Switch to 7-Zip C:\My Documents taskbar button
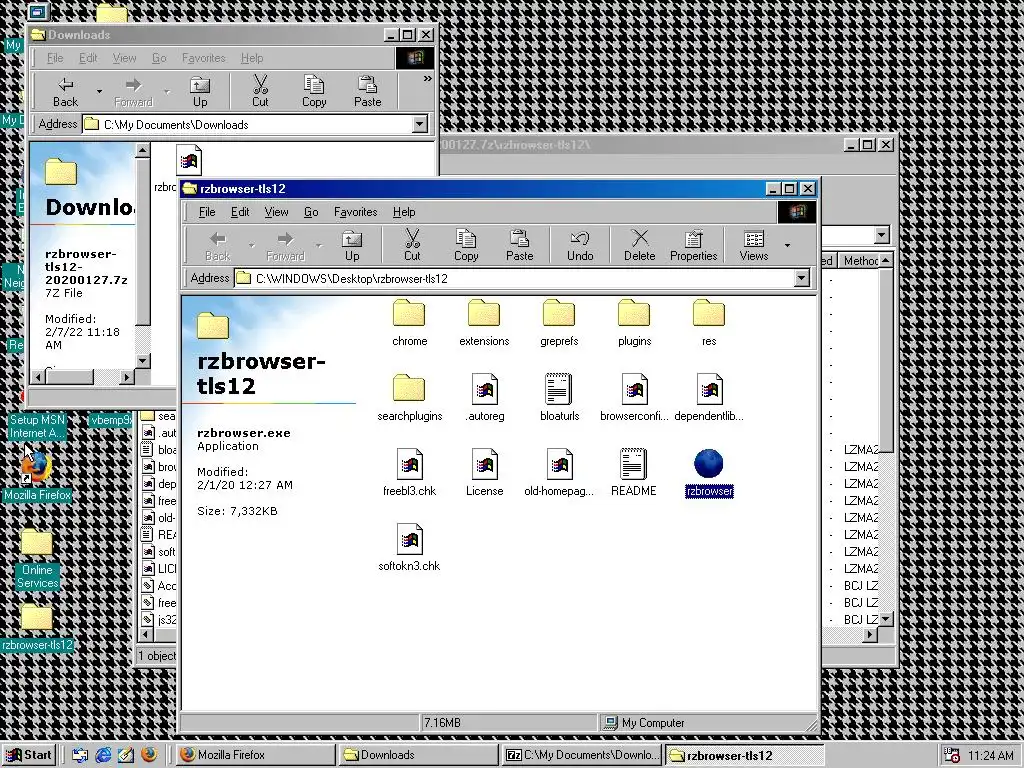1024x768 pixels. [581, 755]
